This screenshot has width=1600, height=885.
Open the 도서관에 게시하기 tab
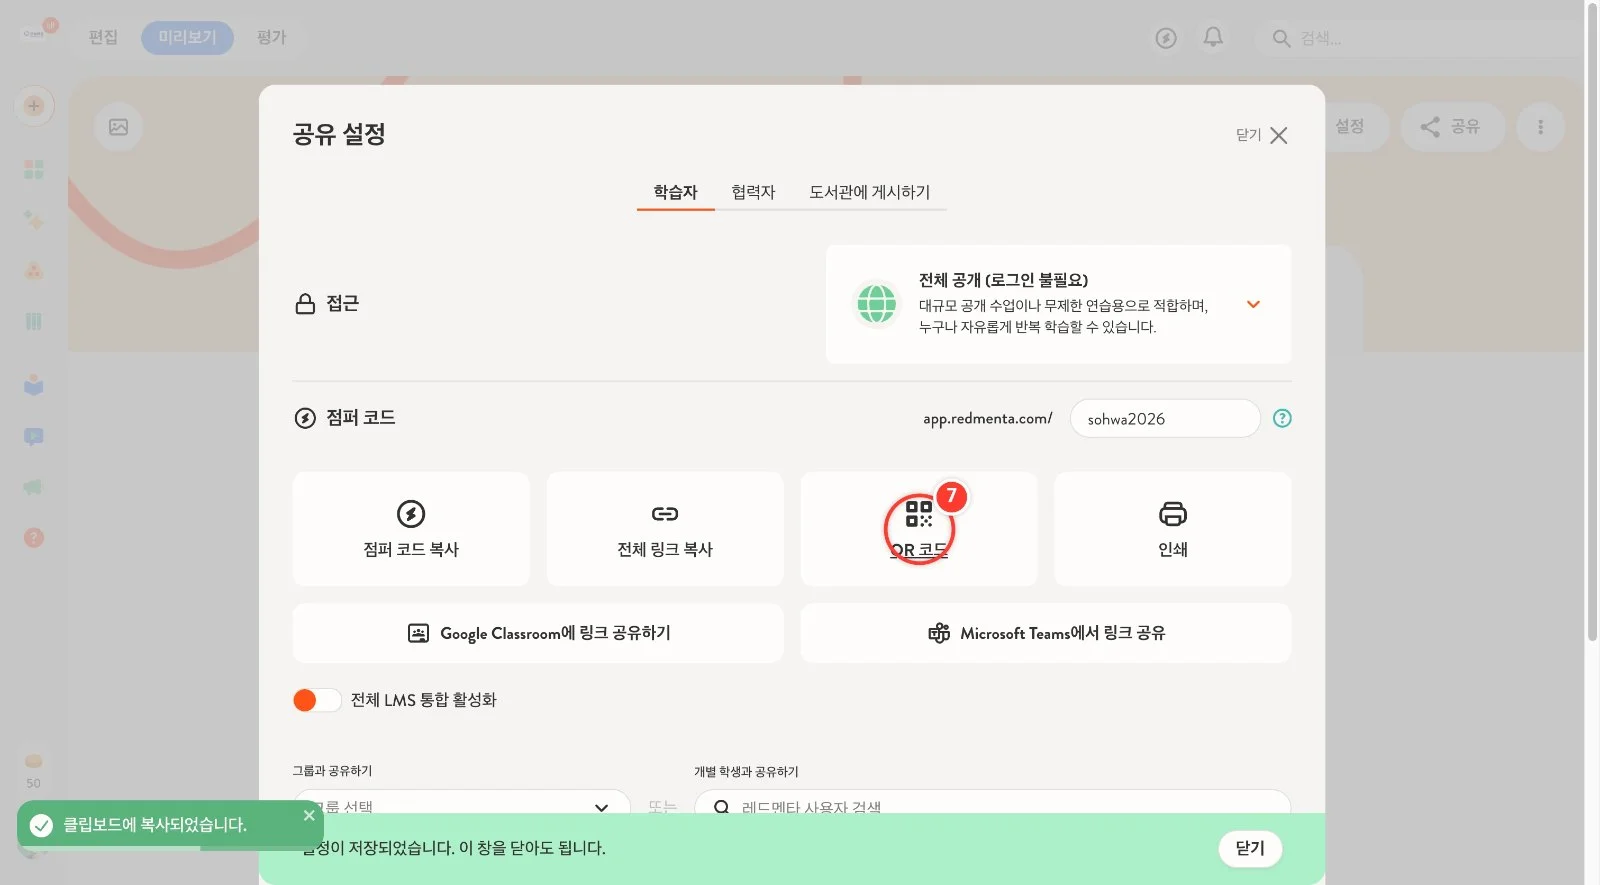point(869,192)
